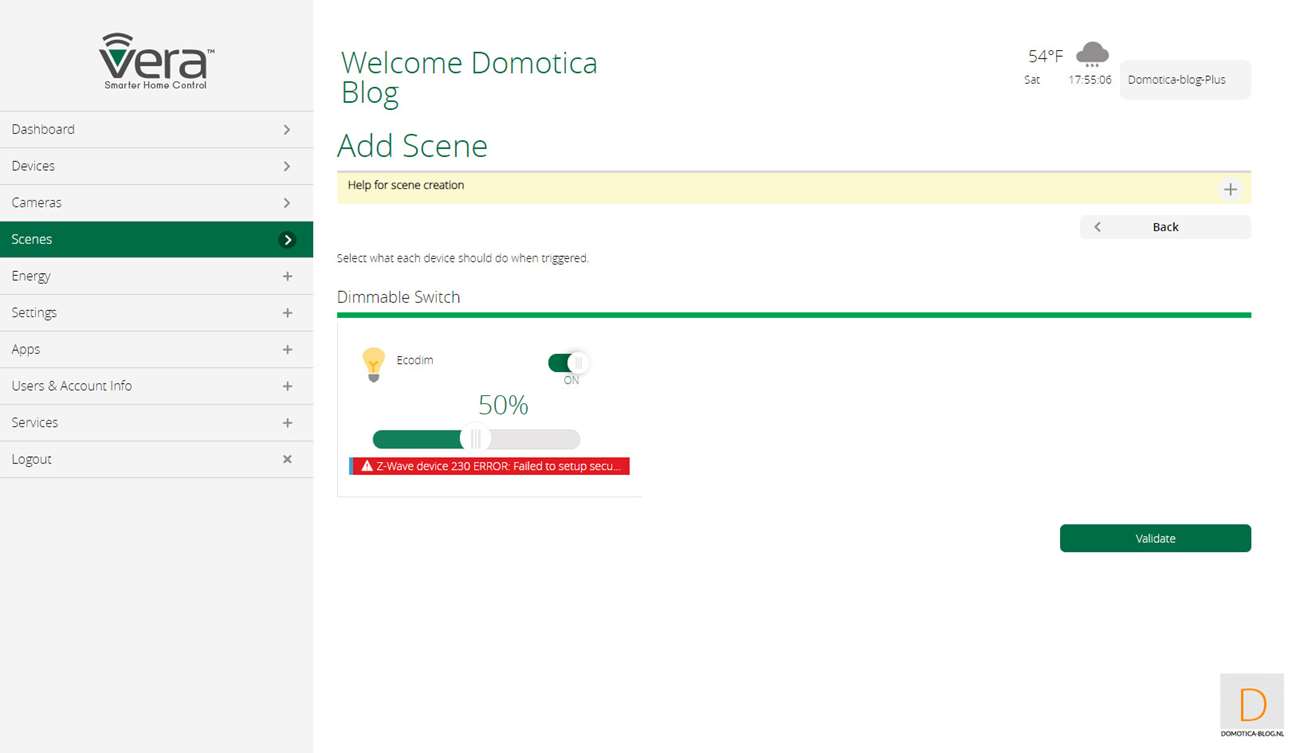Click the Logout X icon
Screen dimensions: 1300x753
287,459
